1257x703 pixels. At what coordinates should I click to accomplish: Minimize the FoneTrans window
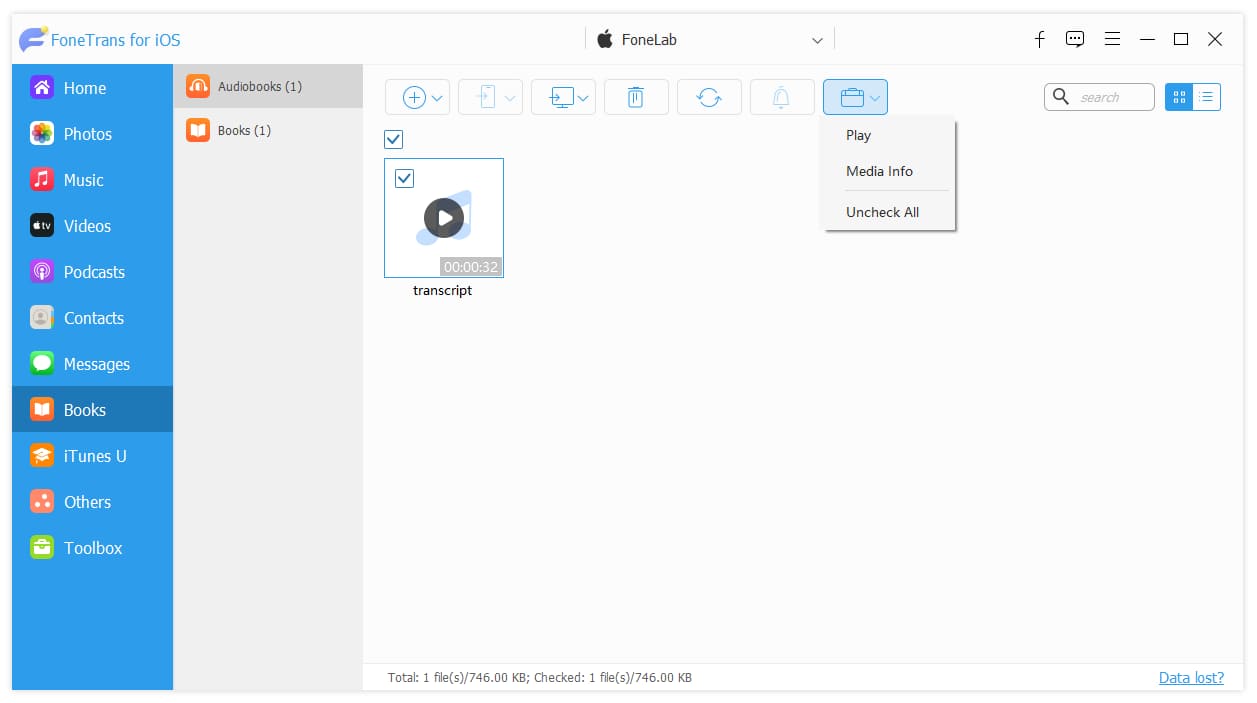pyautogui.click(x=1147, y=39)
